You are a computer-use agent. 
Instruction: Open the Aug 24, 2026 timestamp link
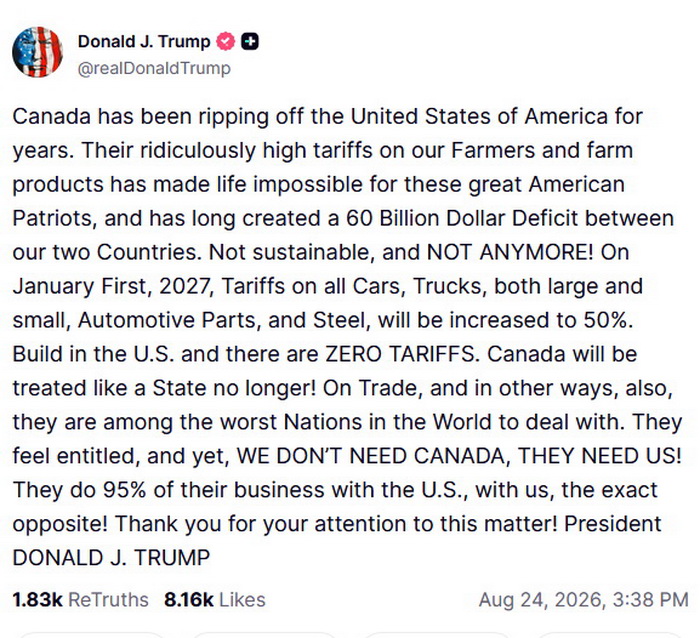(x=583, y=600)
